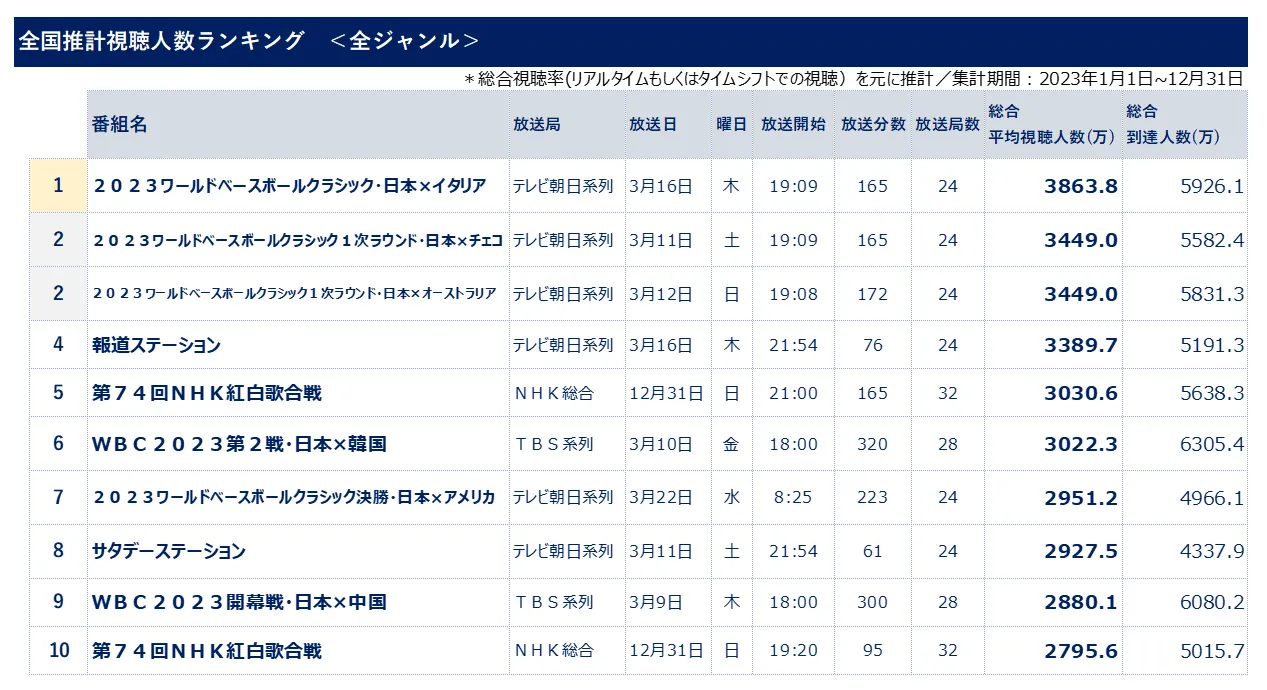The width and height of the screenshot is (1267, 690).
Task: Click reach value 6080.2
Action: coord(1212,602)
